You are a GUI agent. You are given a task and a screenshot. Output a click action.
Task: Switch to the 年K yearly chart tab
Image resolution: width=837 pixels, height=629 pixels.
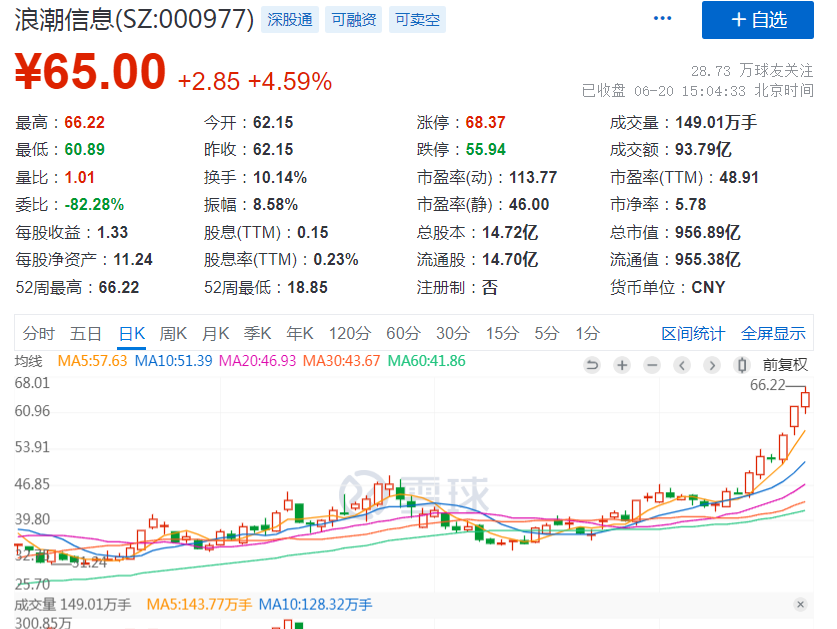300,334
